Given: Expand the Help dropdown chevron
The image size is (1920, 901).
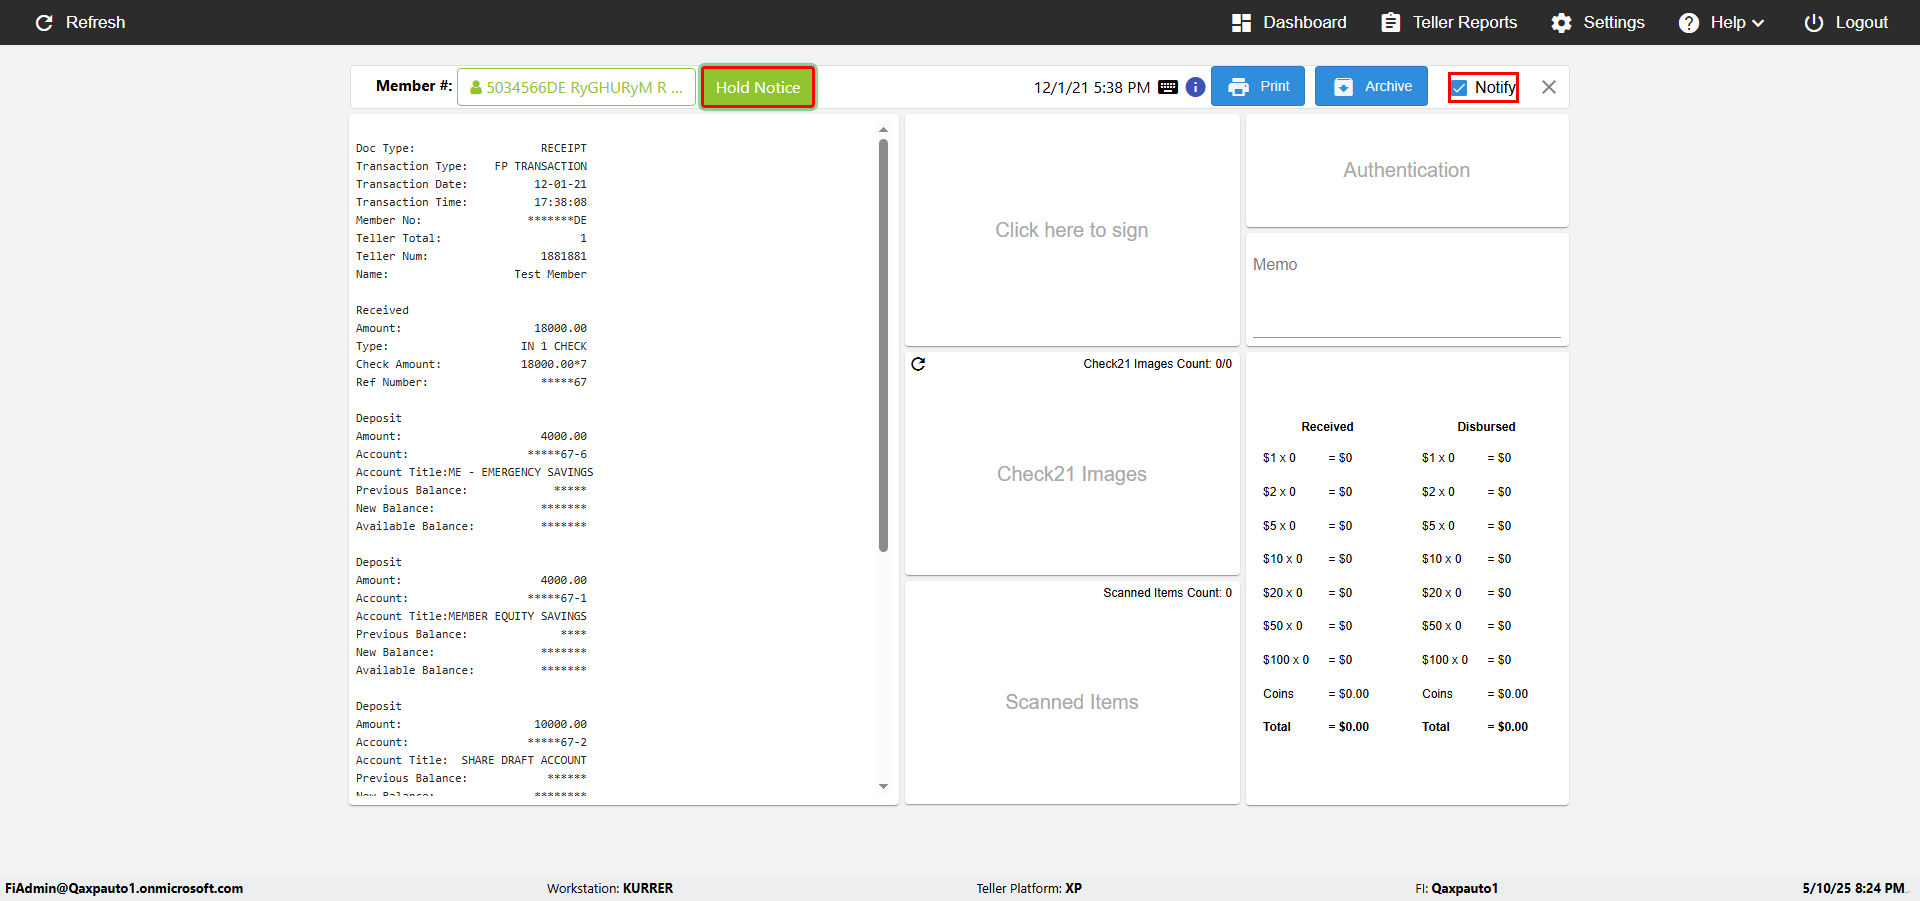Looking at the screenshot, I should click(1758, 23).
